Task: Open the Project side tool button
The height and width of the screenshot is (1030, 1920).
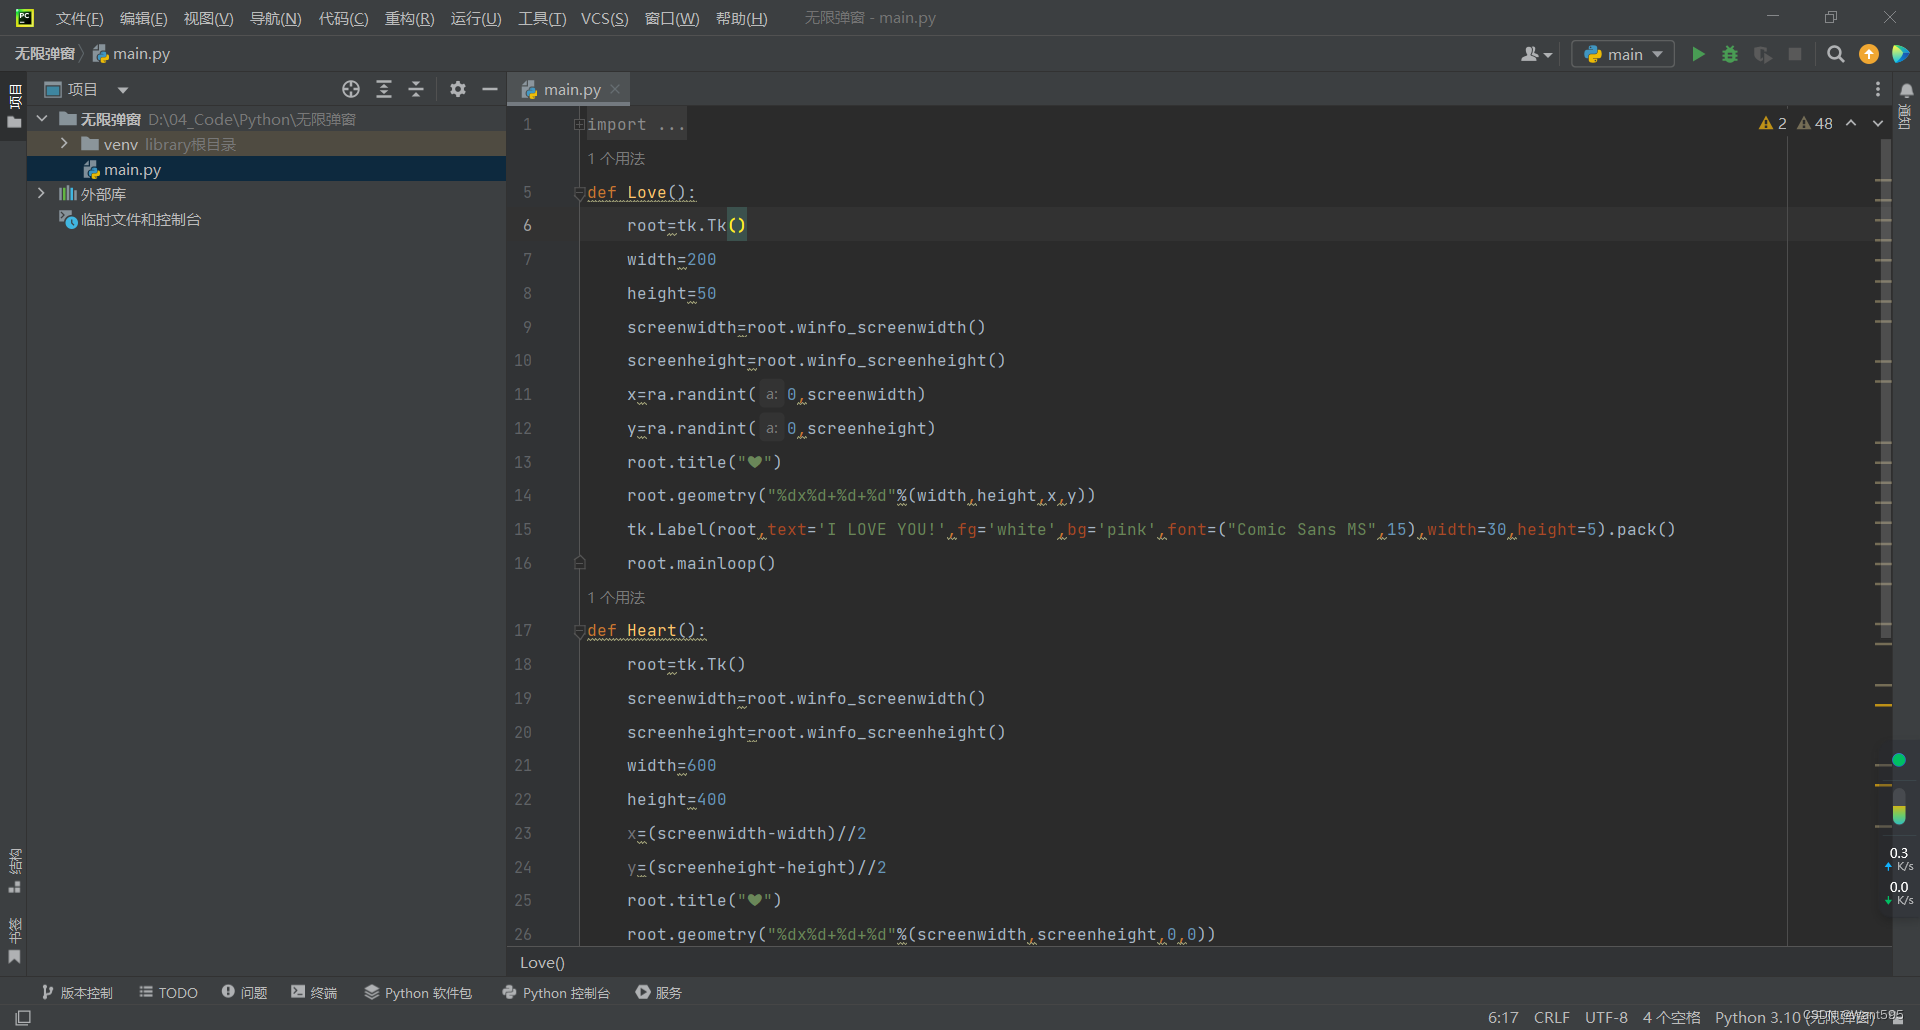Action: [x=14, y=107]
